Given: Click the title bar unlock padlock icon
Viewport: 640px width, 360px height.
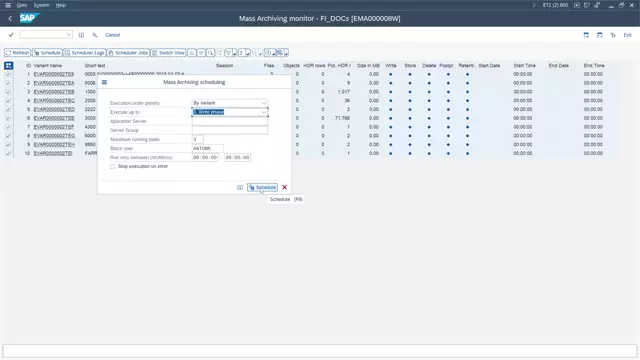Looking at the screenshot, I should [597, 5].
